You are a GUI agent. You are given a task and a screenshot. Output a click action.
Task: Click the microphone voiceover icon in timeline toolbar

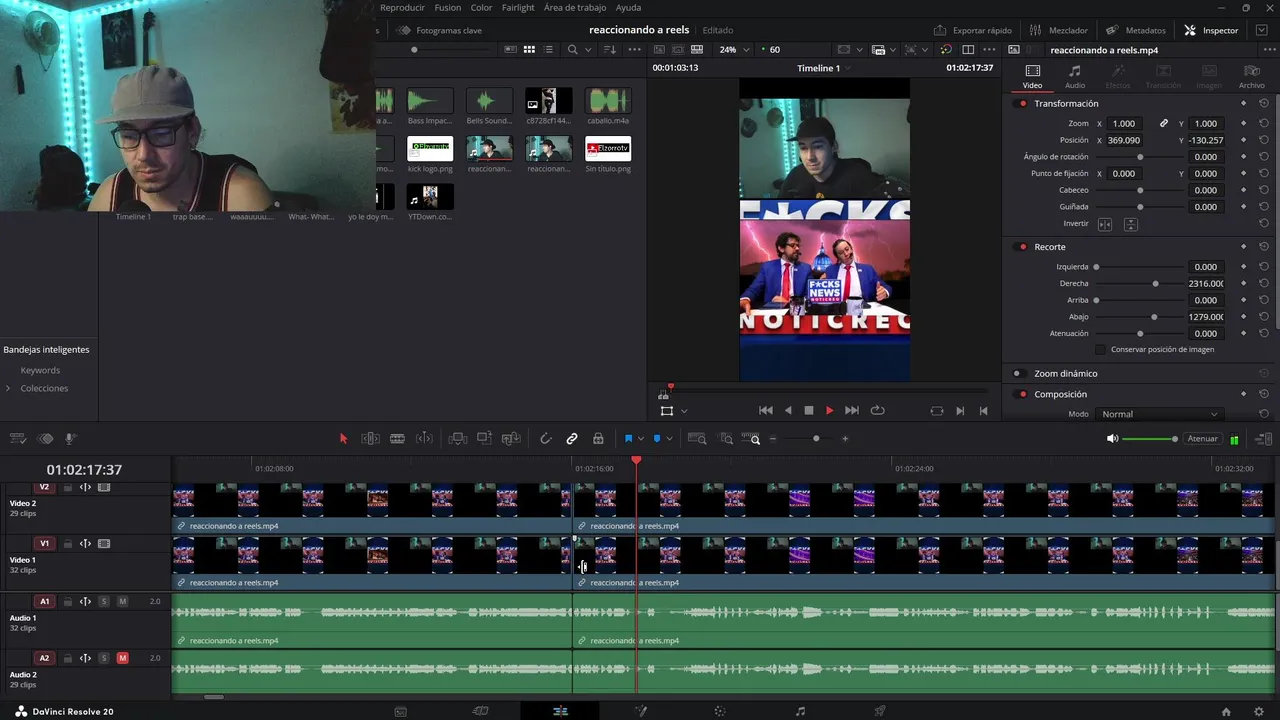pos(71,438)
